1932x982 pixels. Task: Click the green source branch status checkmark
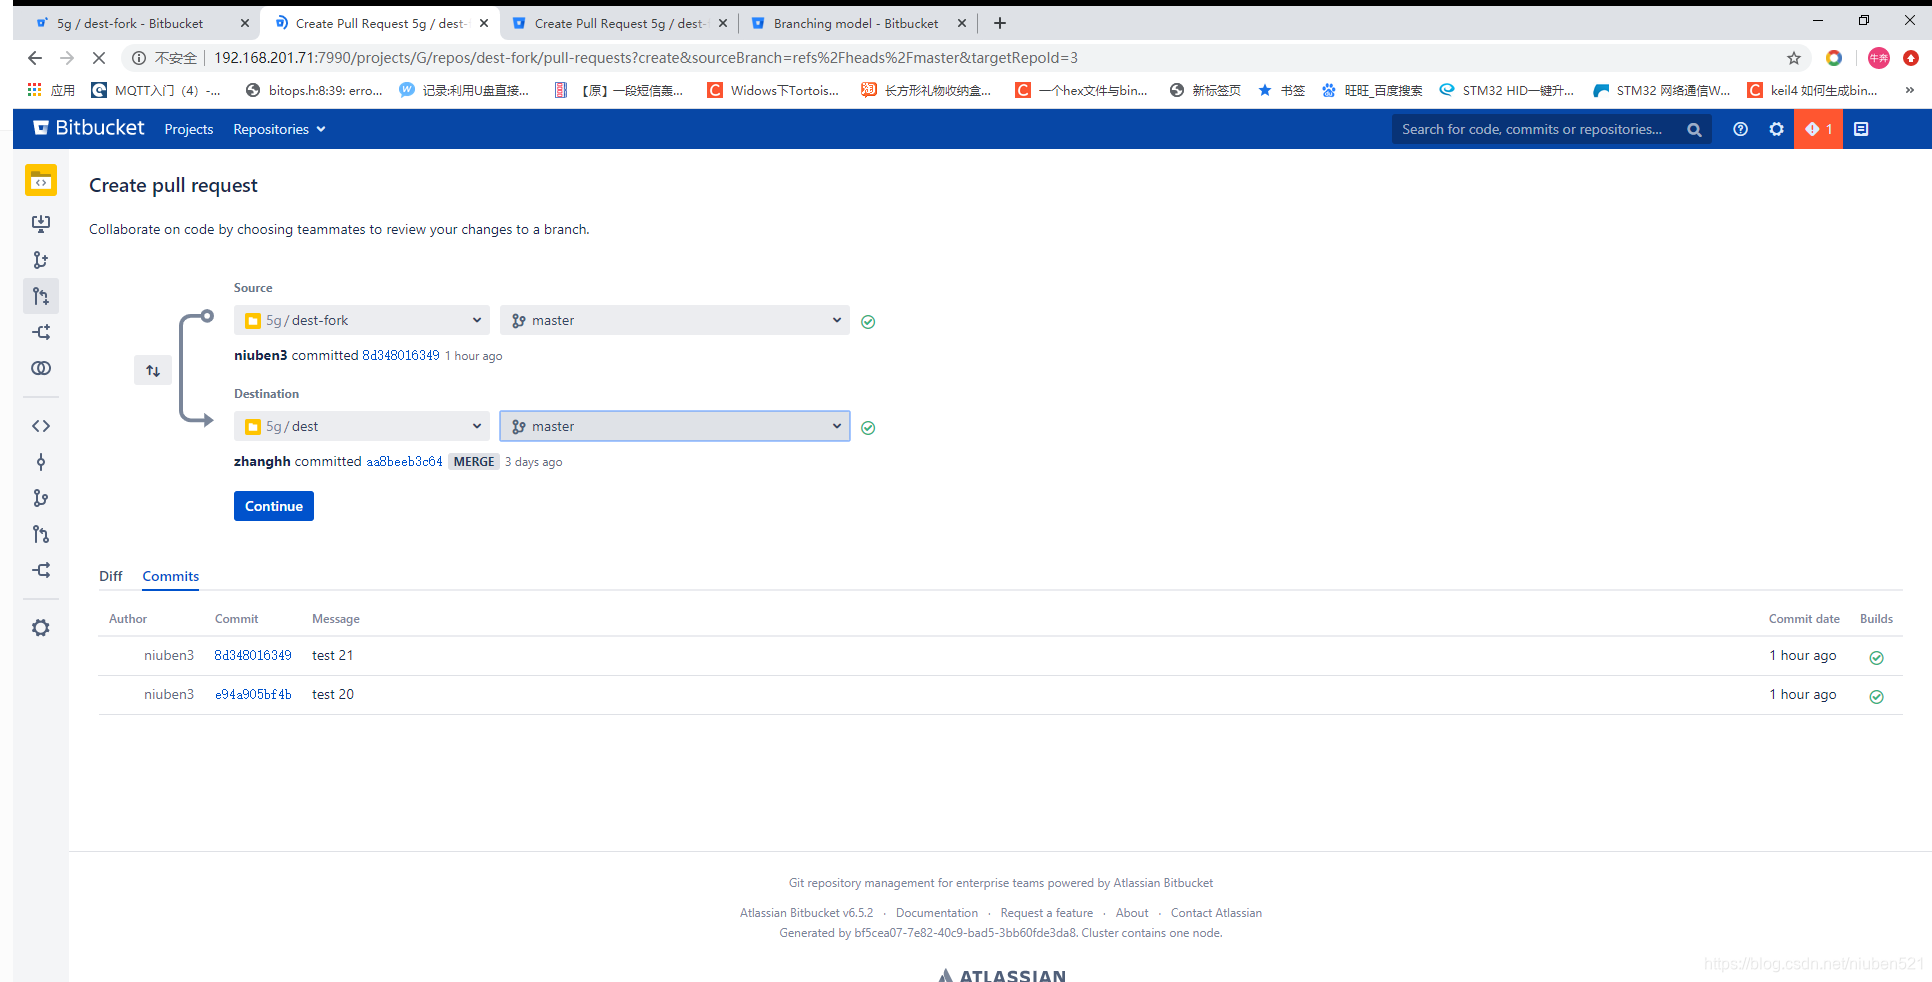click(867, 321)
